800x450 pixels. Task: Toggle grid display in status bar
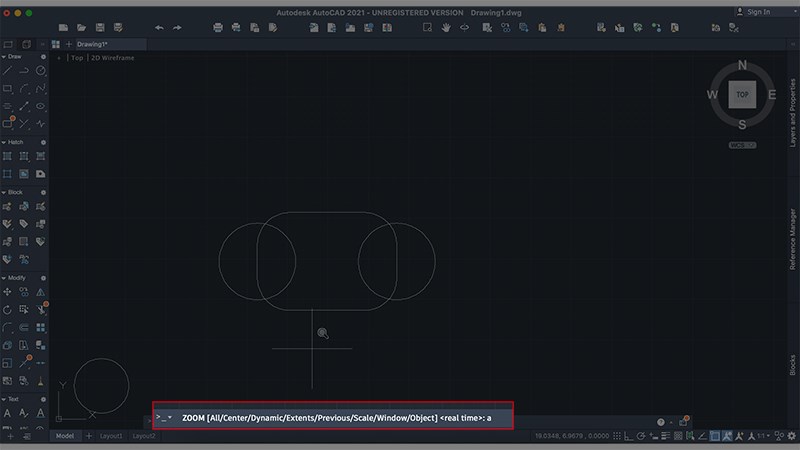[x=617, y=436]
